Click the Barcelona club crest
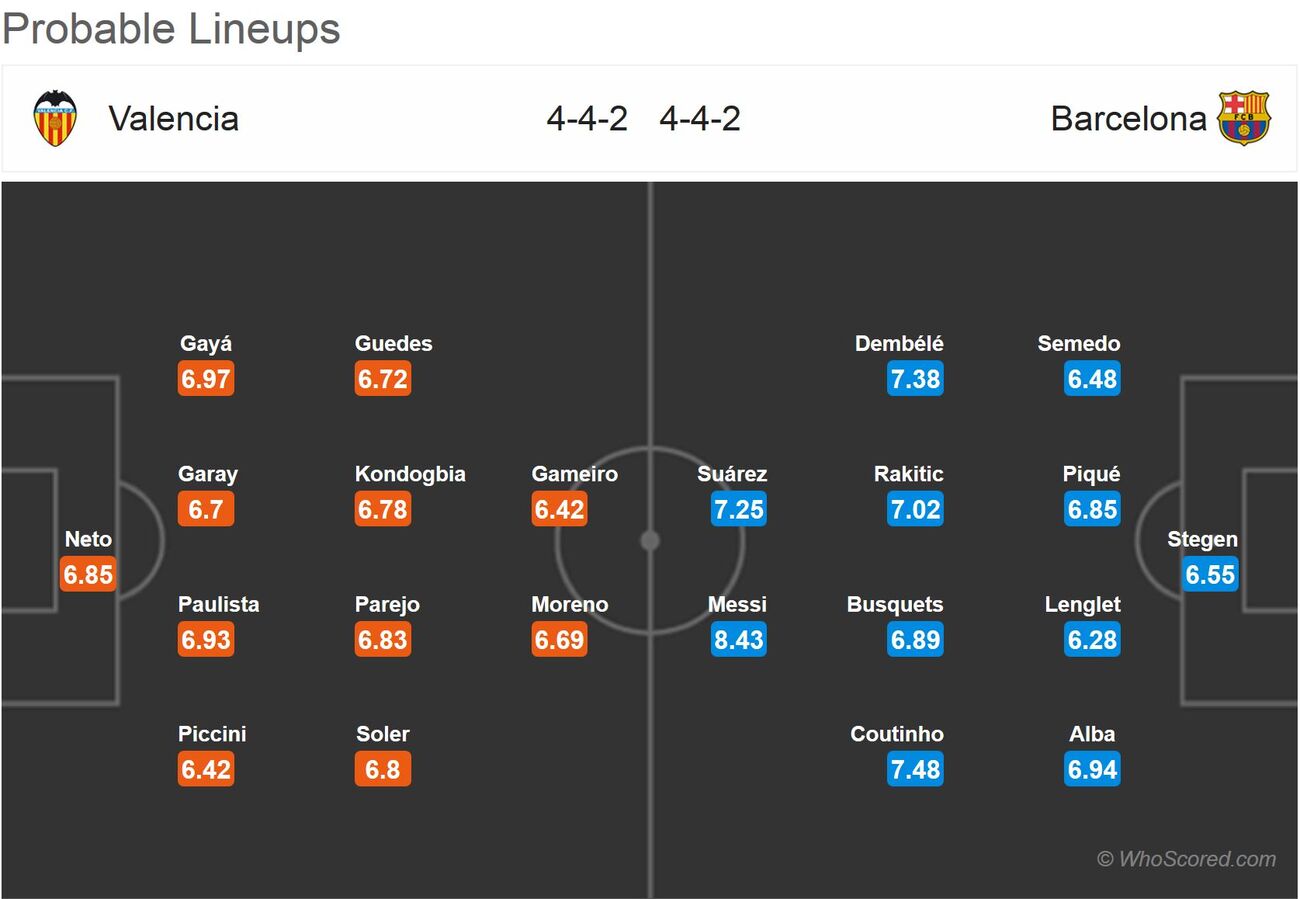This screenshot has width=1300, height=899. (1243, 118)
